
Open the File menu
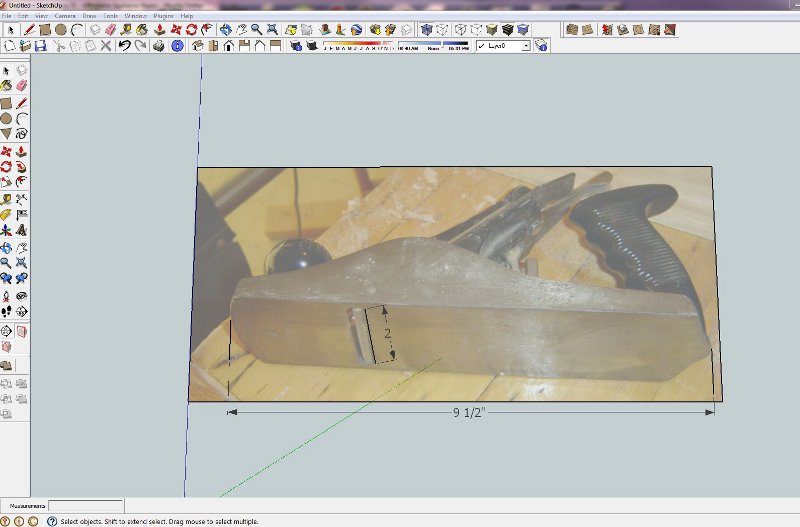pyautogui.click(x=7, y=16)
